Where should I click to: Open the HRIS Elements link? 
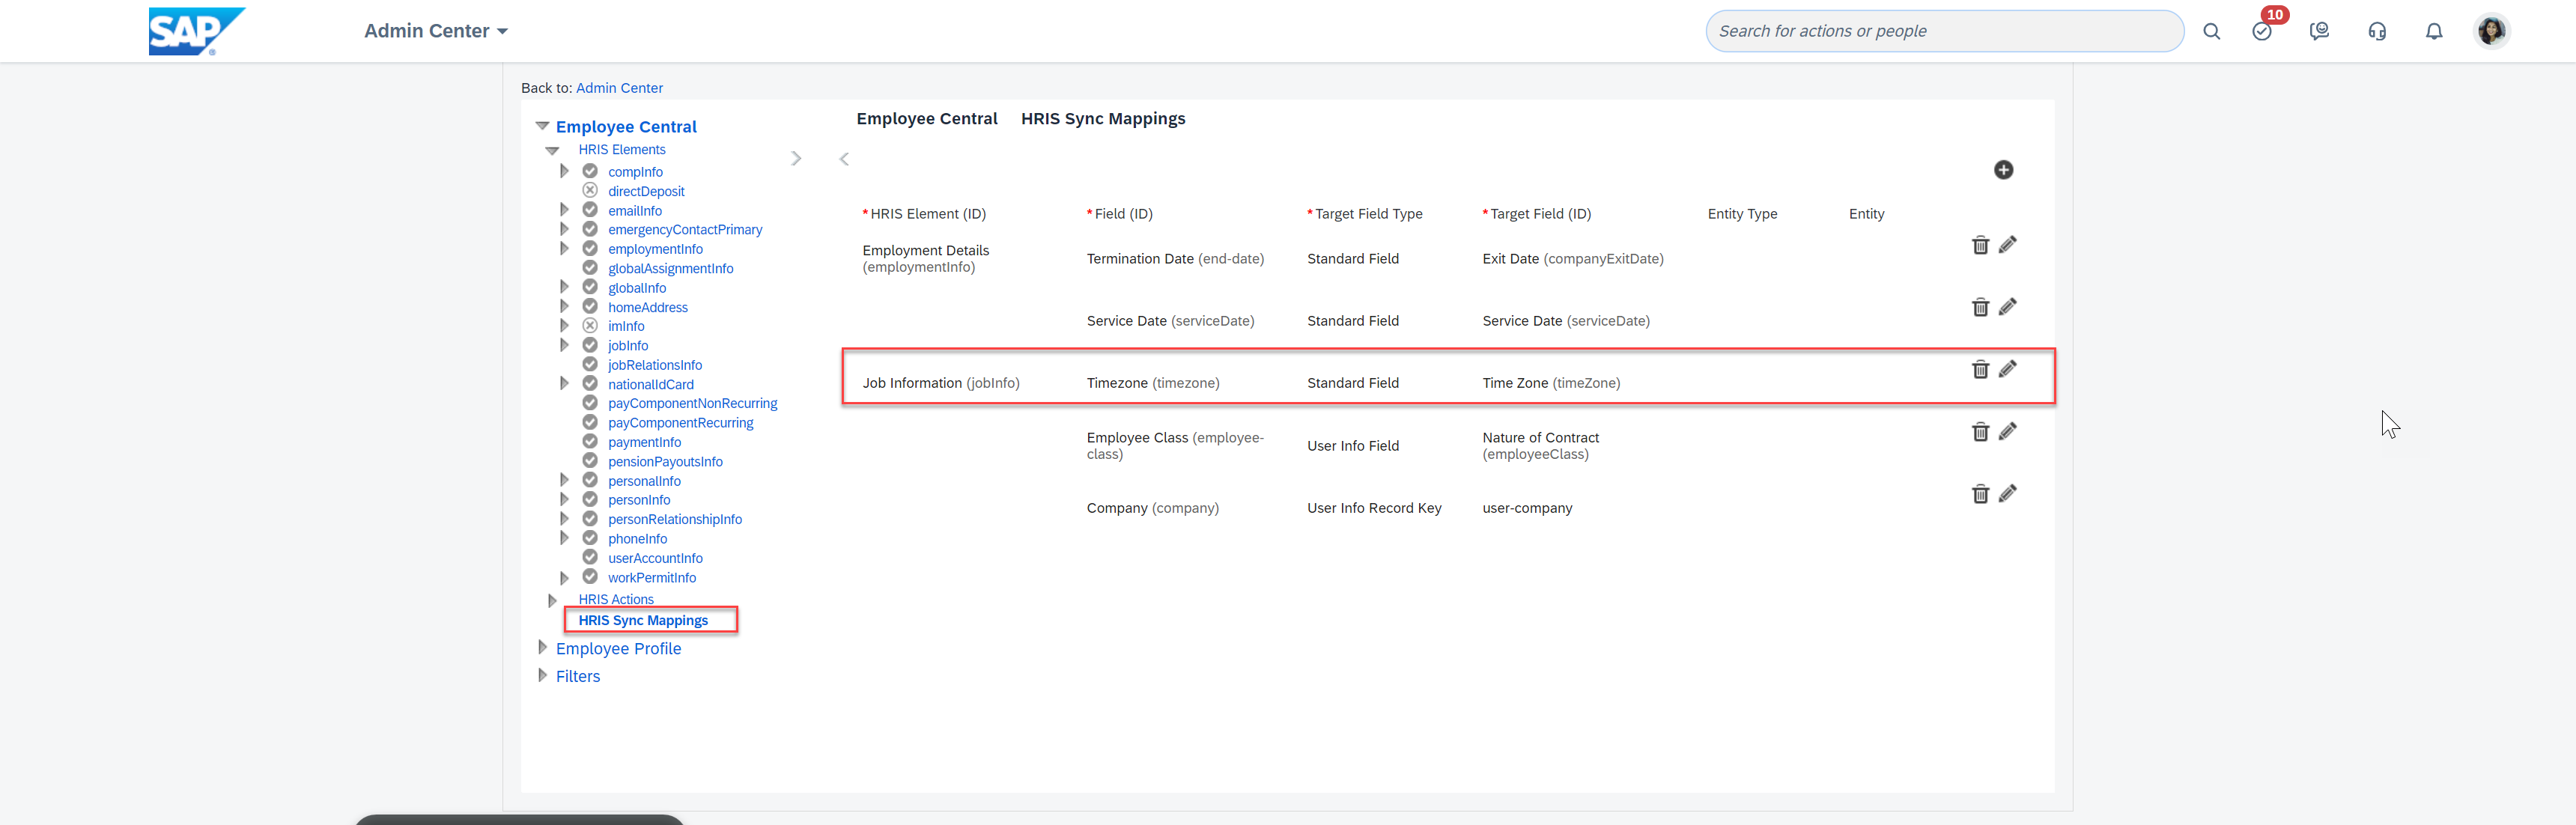[621, 150]
